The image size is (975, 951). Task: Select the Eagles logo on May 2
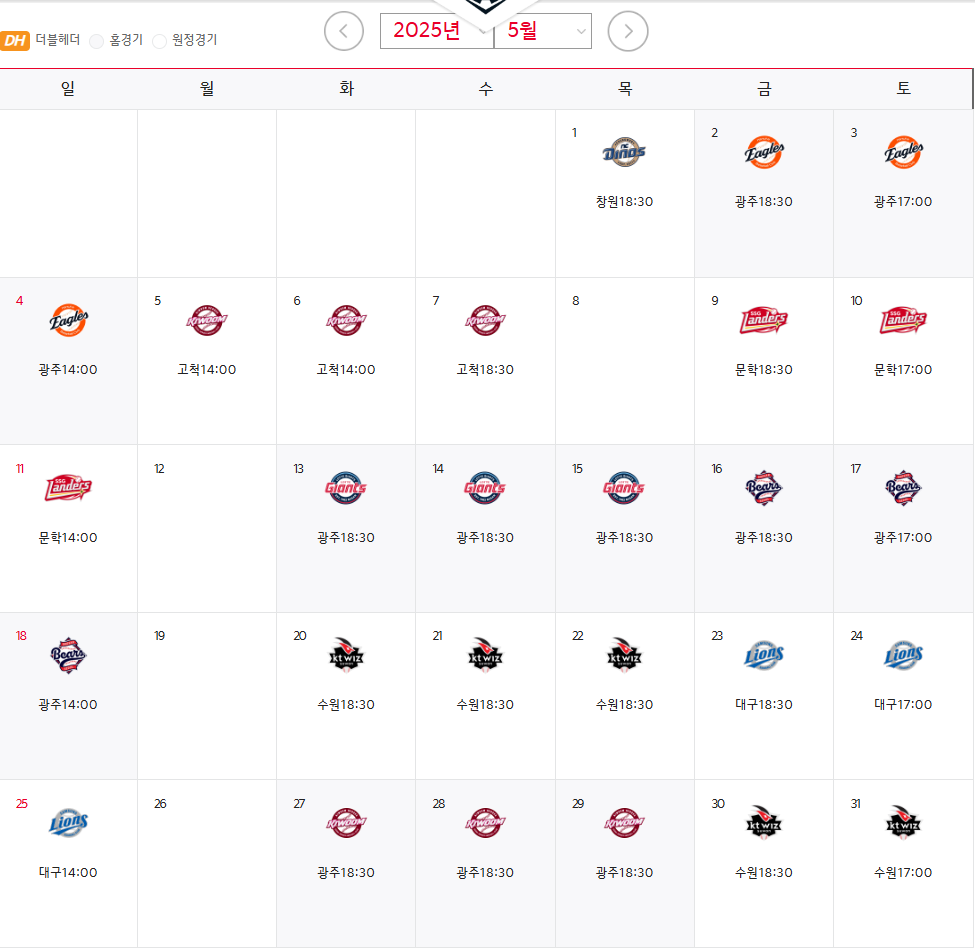pos(764,152)
